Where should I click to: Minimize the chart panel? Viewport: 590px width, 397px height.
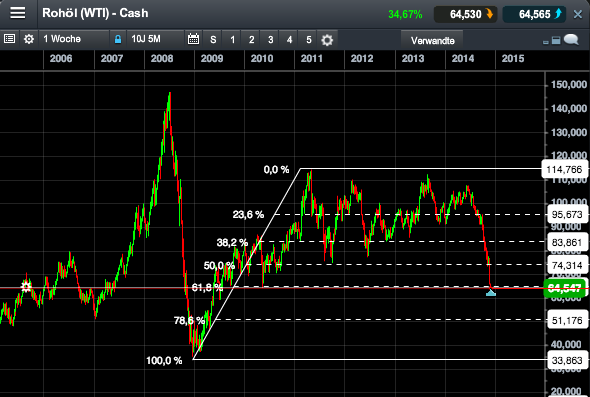pyautogui.click(x=546, y=43)
